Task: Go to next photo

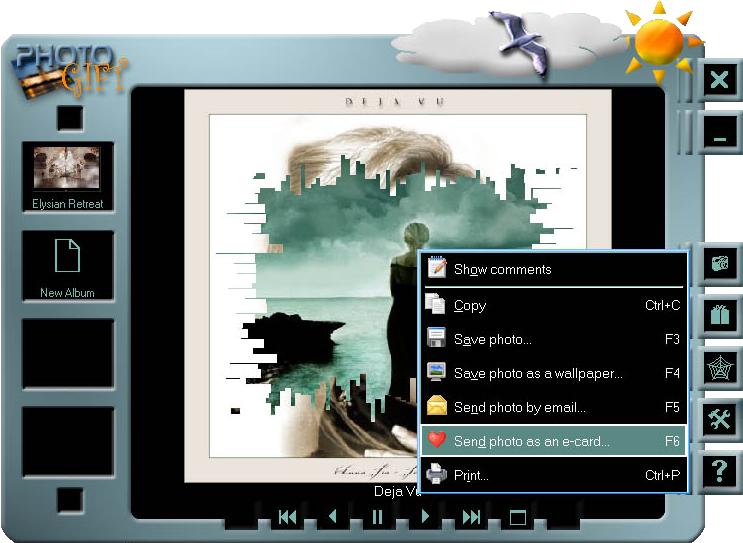Action: 425,516
